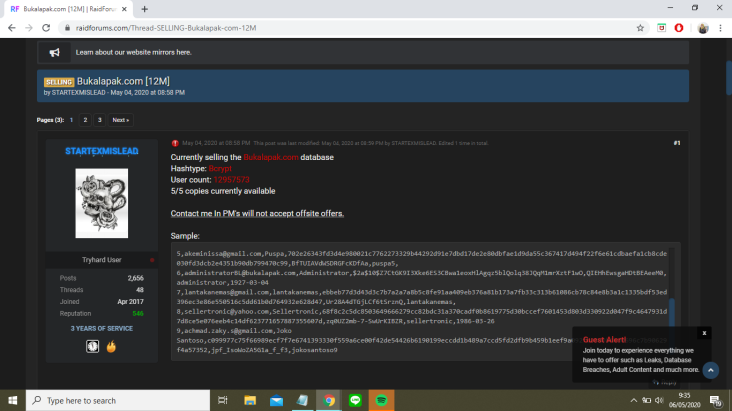Click the scroll-to-top arrow button
The width and height of the screenshot is (732, 411).
[711, 370]
